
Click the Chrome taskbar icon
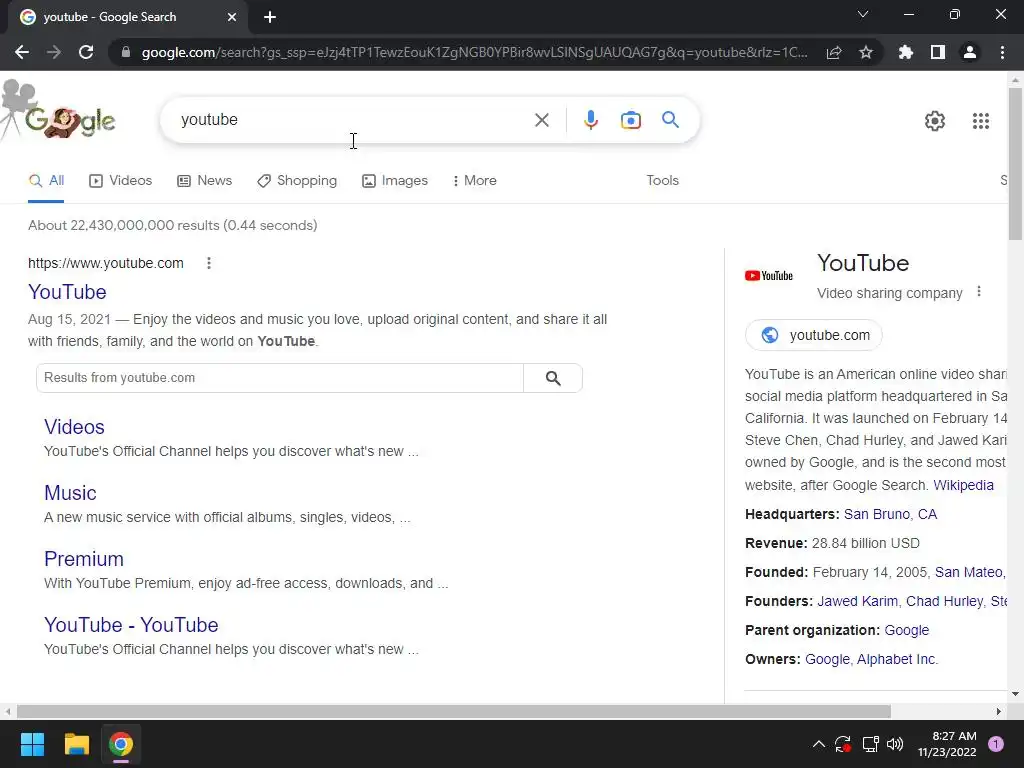(x=121, y=744)
